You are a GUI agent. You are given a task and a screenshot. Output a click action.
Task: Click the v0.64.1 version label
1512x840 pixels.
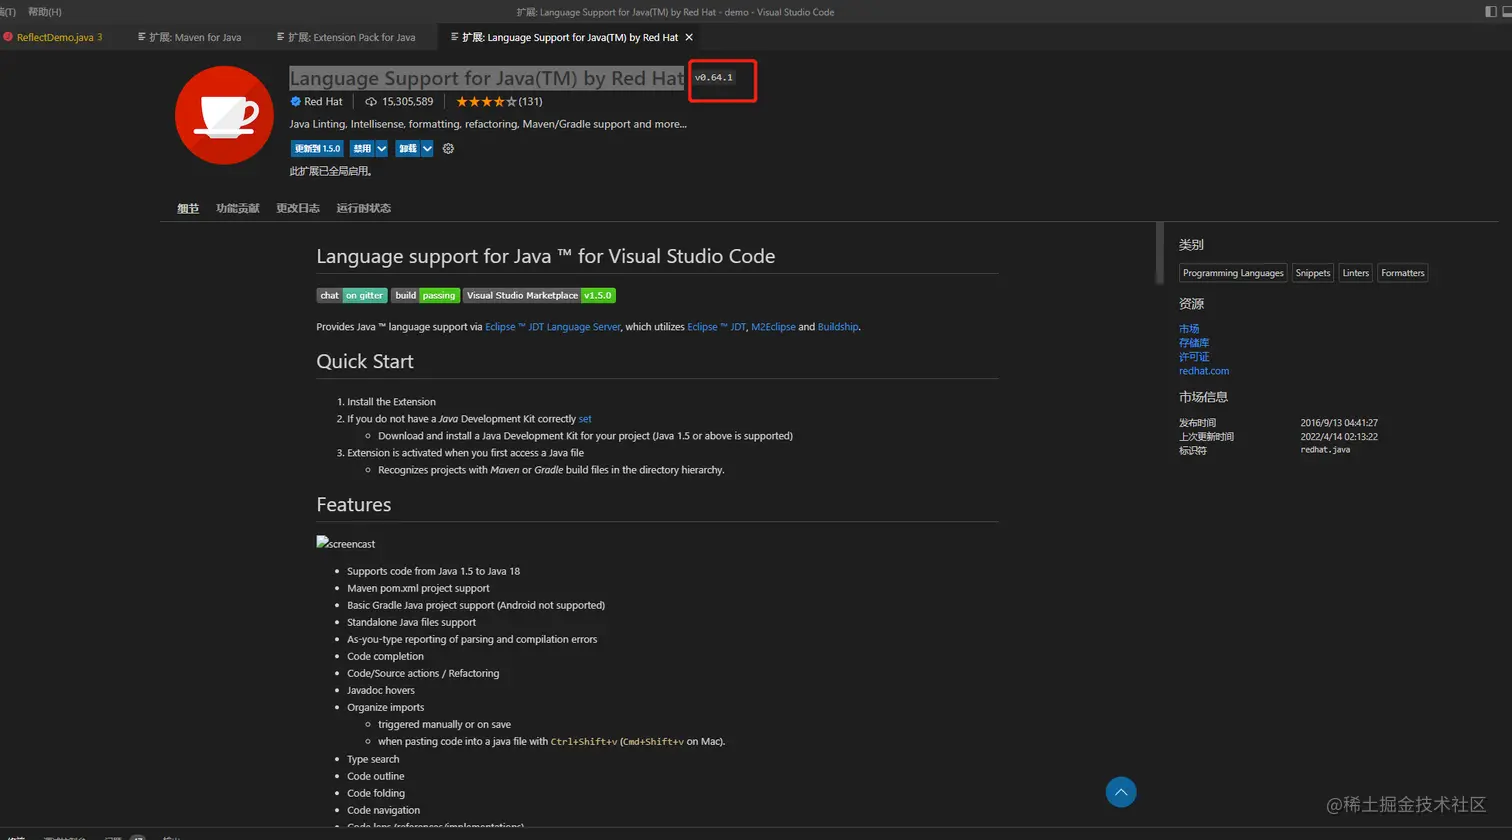(x=714, y=77)
